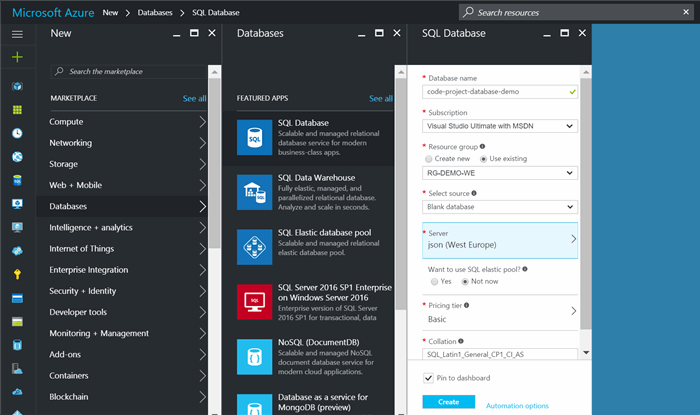Select Internet of Things category

coord(122,249)
